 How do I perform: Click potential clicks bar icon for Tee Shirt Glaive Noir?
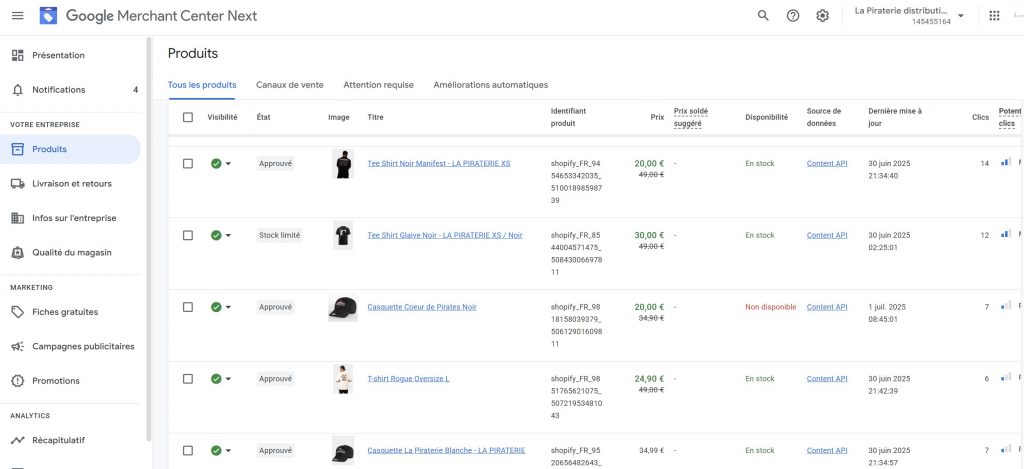pyautogui.click(x=1006, y=234)
